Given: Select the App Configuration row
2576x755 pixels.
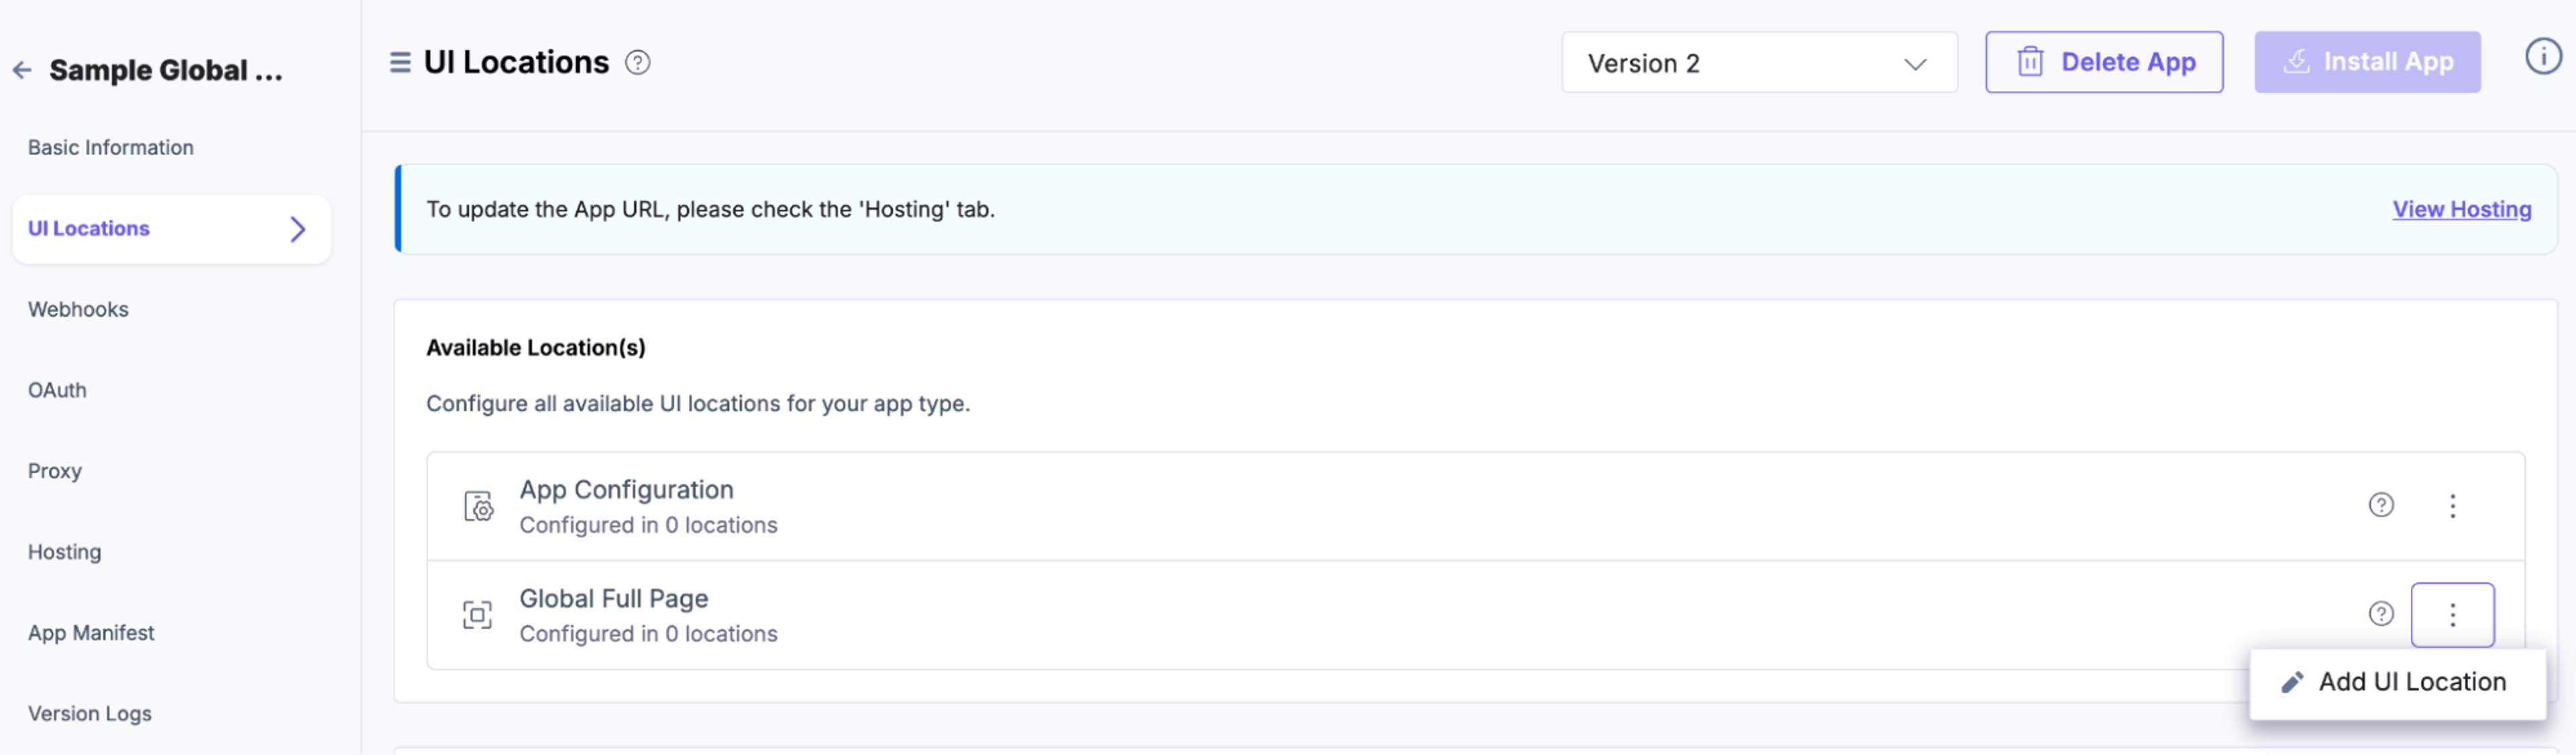Looking at the screenshot, I should [x=1475, y=507].
